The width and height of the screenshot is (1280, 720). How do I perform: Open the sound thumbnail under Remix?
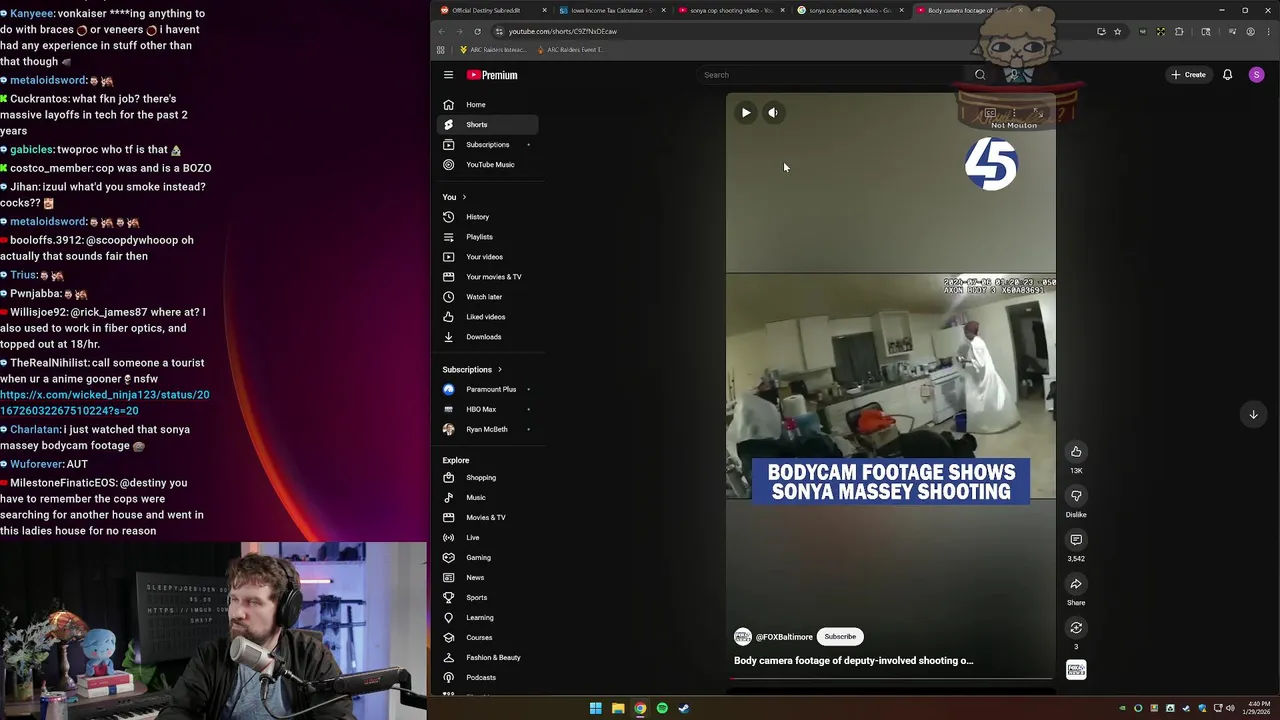tap(1076, 670)
